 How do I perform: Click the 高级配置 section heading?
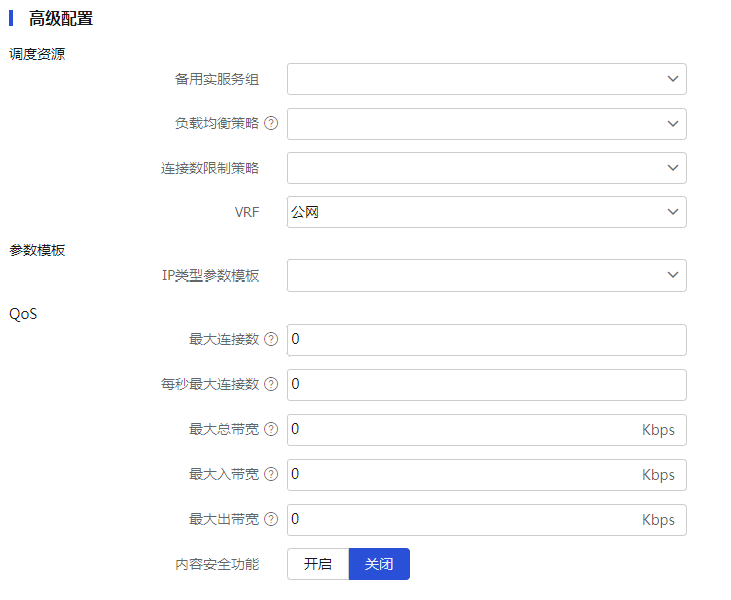[61, 19]
